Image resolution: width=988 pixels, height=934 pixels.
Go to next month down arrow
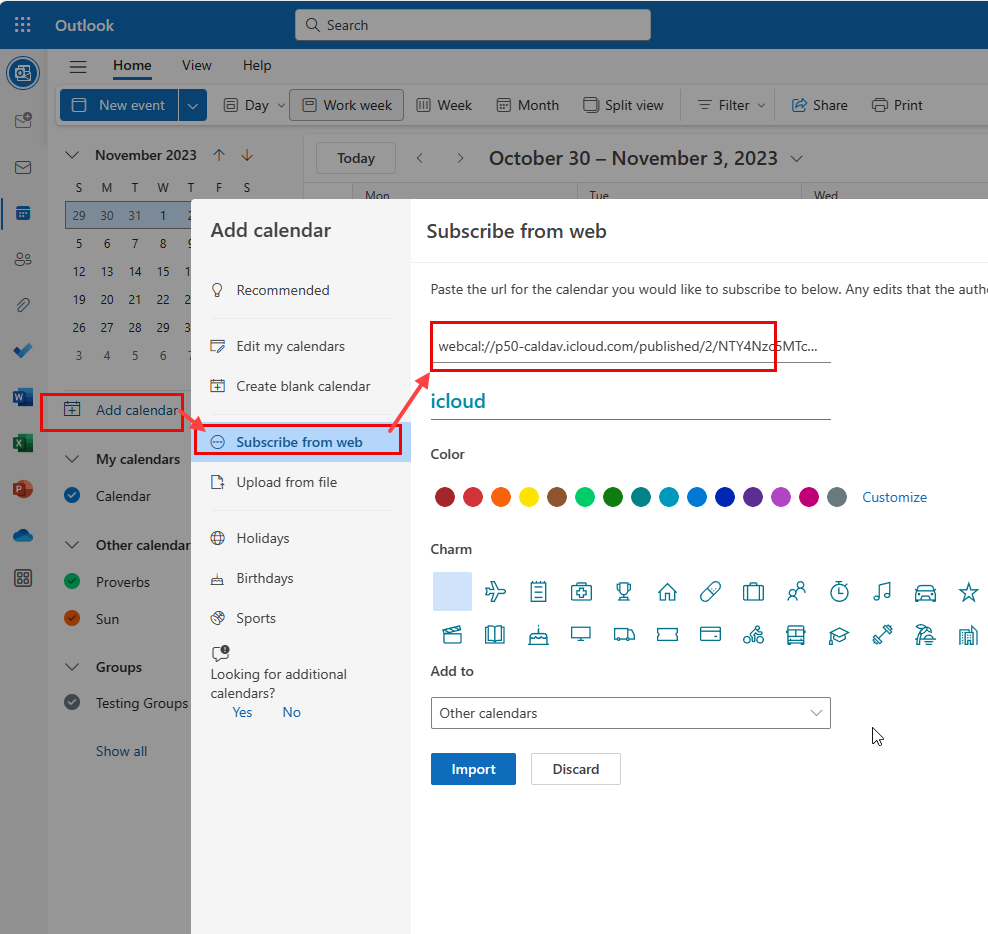click(247, 155)
